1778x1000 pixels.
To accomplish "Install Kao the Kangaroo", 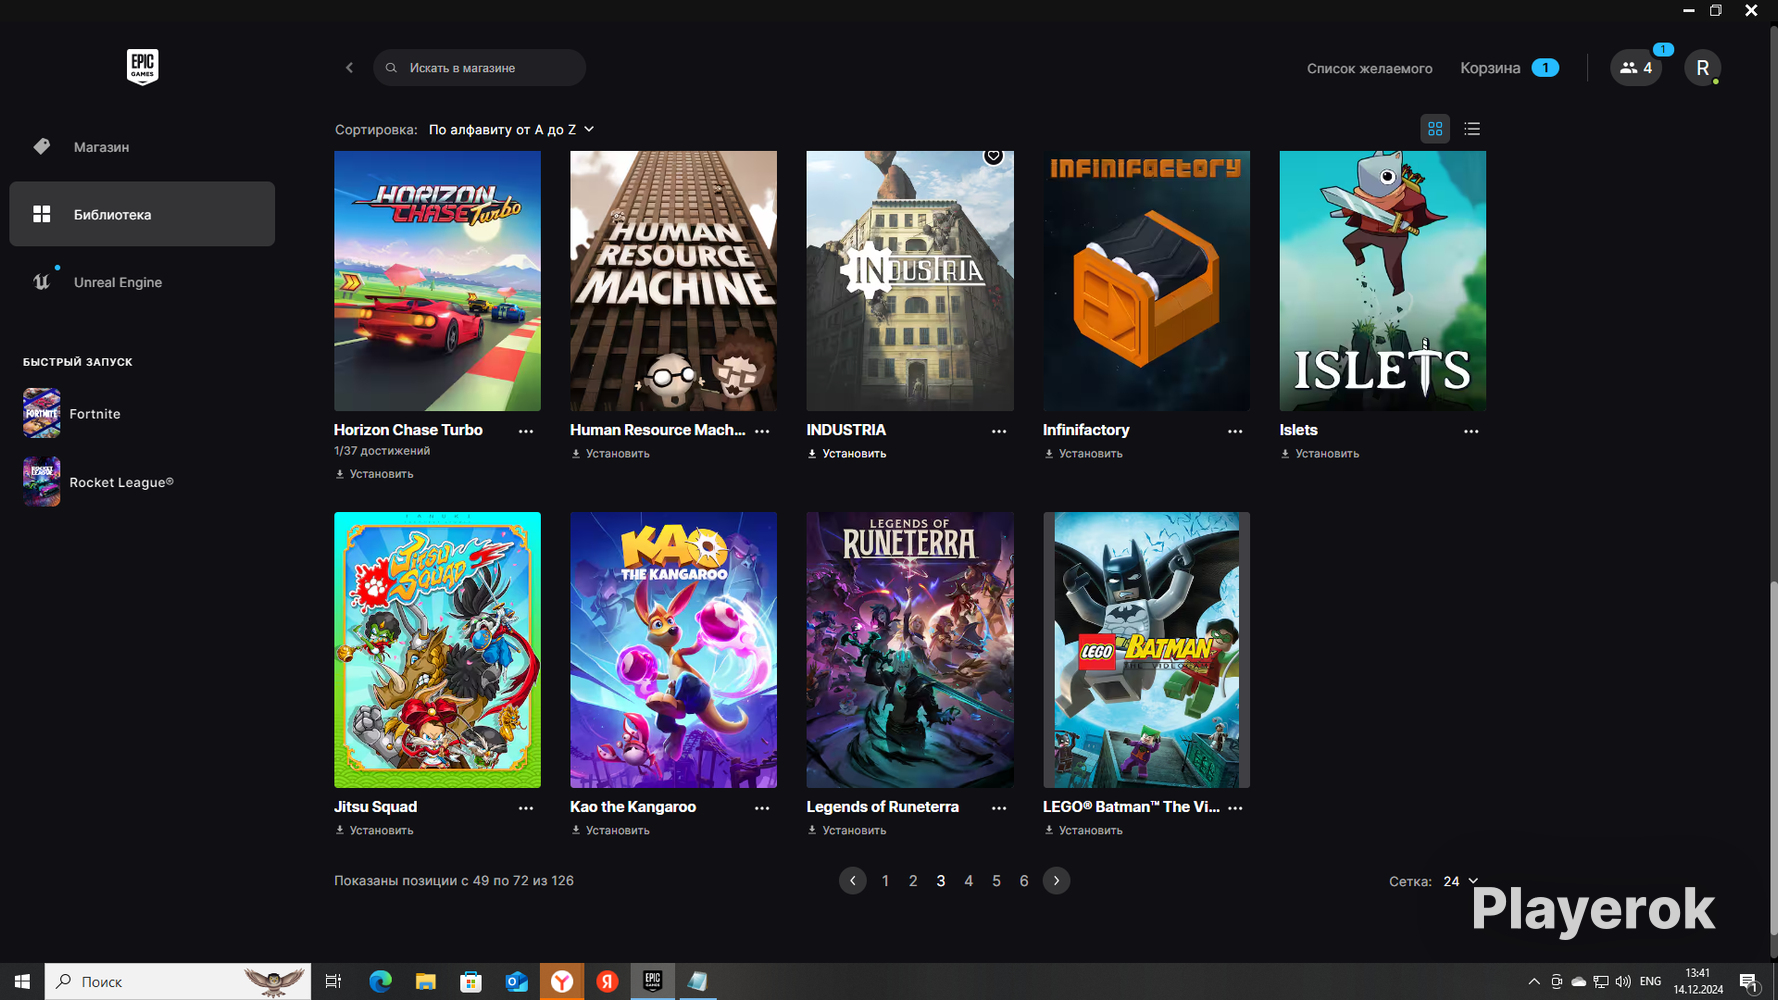I will tap(610, 831).
